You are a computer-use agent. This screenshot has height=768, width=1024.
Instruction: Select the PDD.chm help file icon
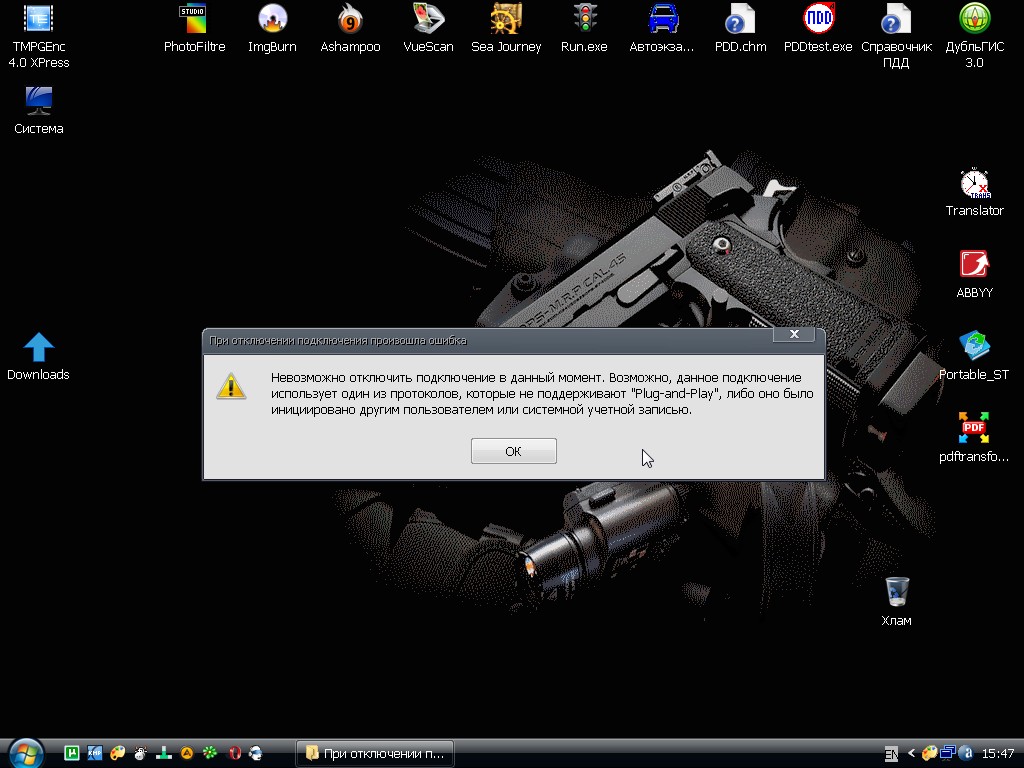coord(740,28)
